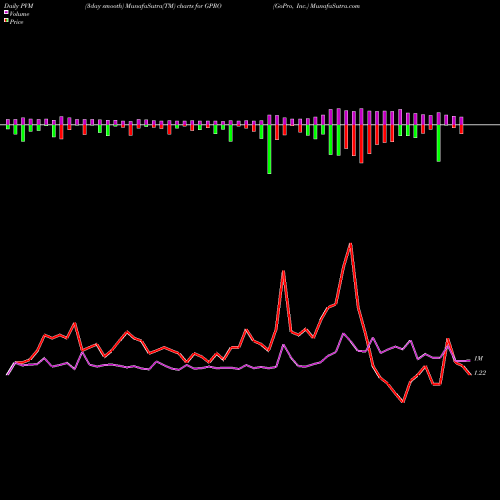
Task: Click the '1.22' price line end label
Action: (480, 373)
